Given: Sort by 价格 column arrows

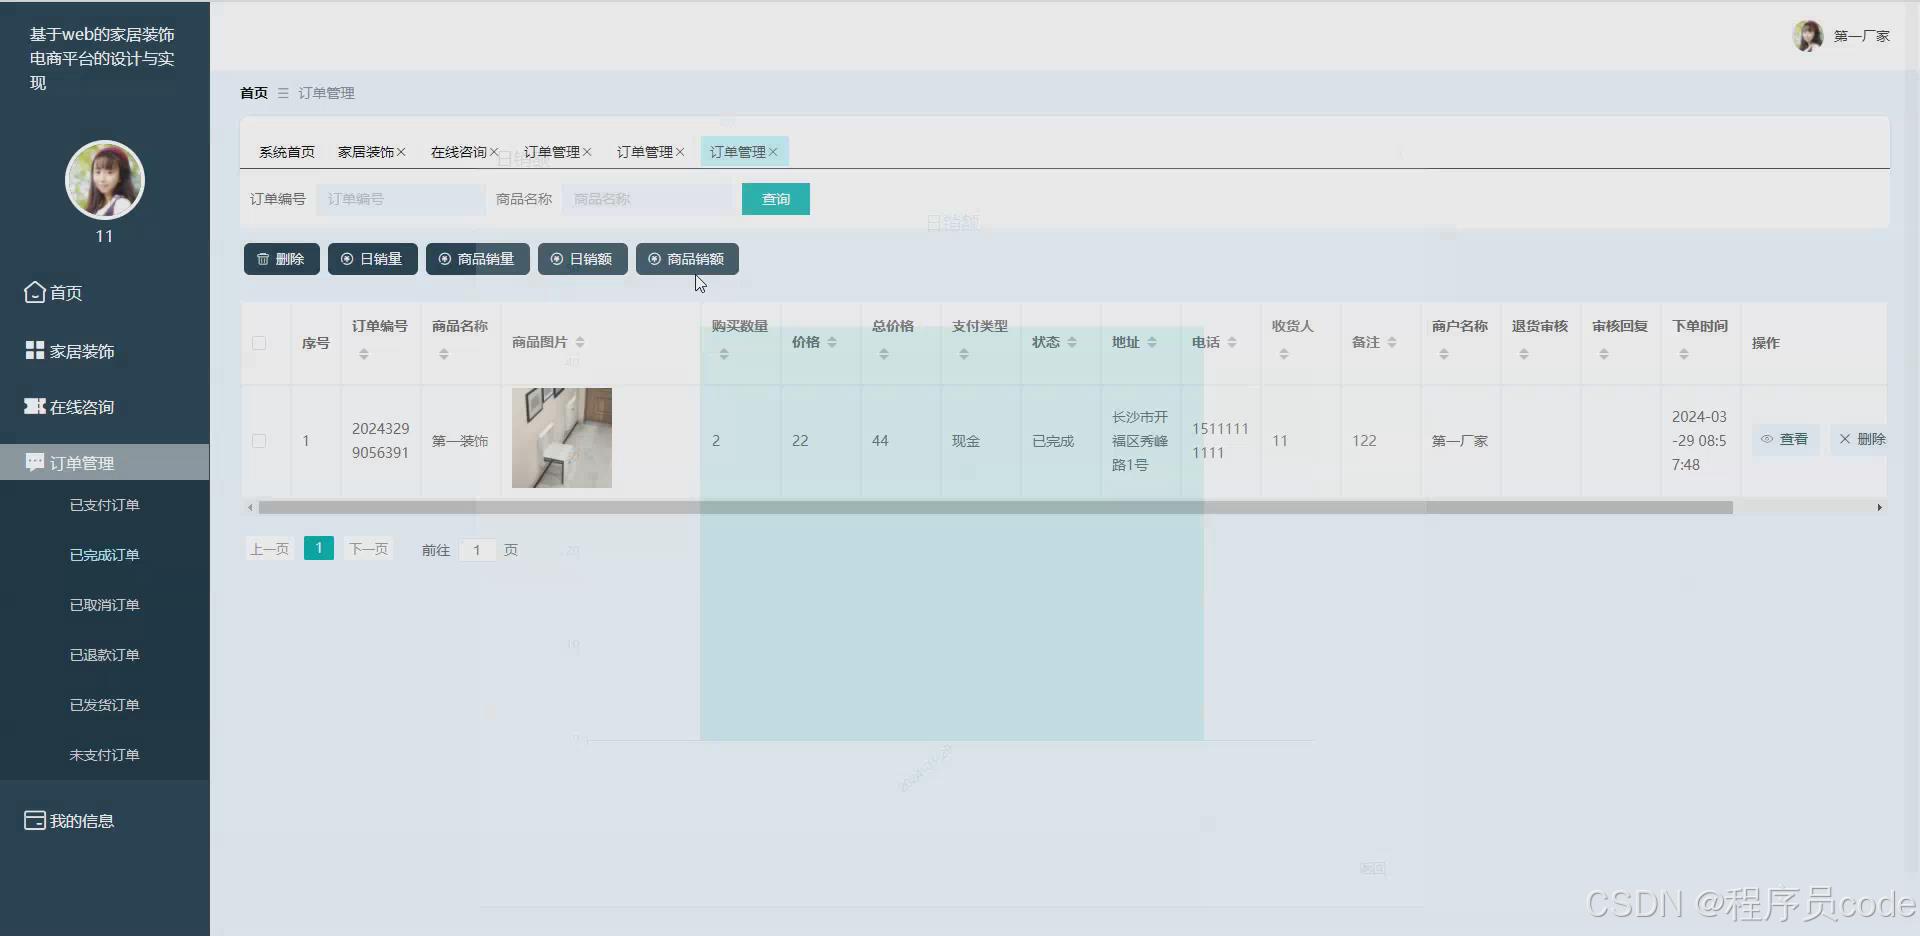Looking at the screenshot, I should [832, 342].
